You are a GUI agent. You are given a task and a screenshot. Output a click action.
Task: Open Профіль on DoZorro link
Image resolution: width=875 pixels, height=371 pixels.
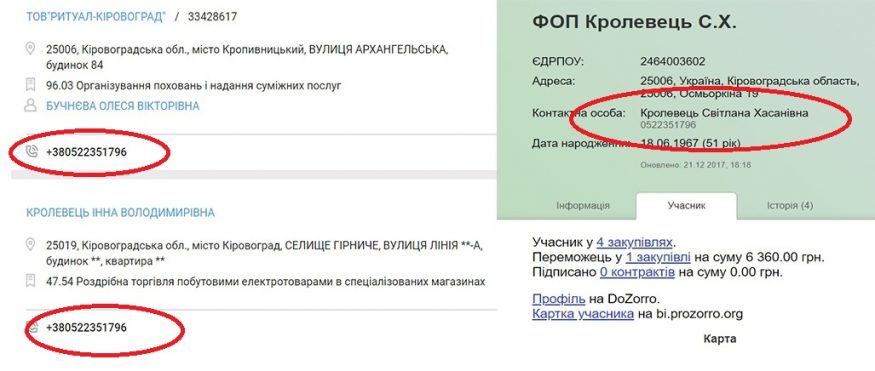559,299
